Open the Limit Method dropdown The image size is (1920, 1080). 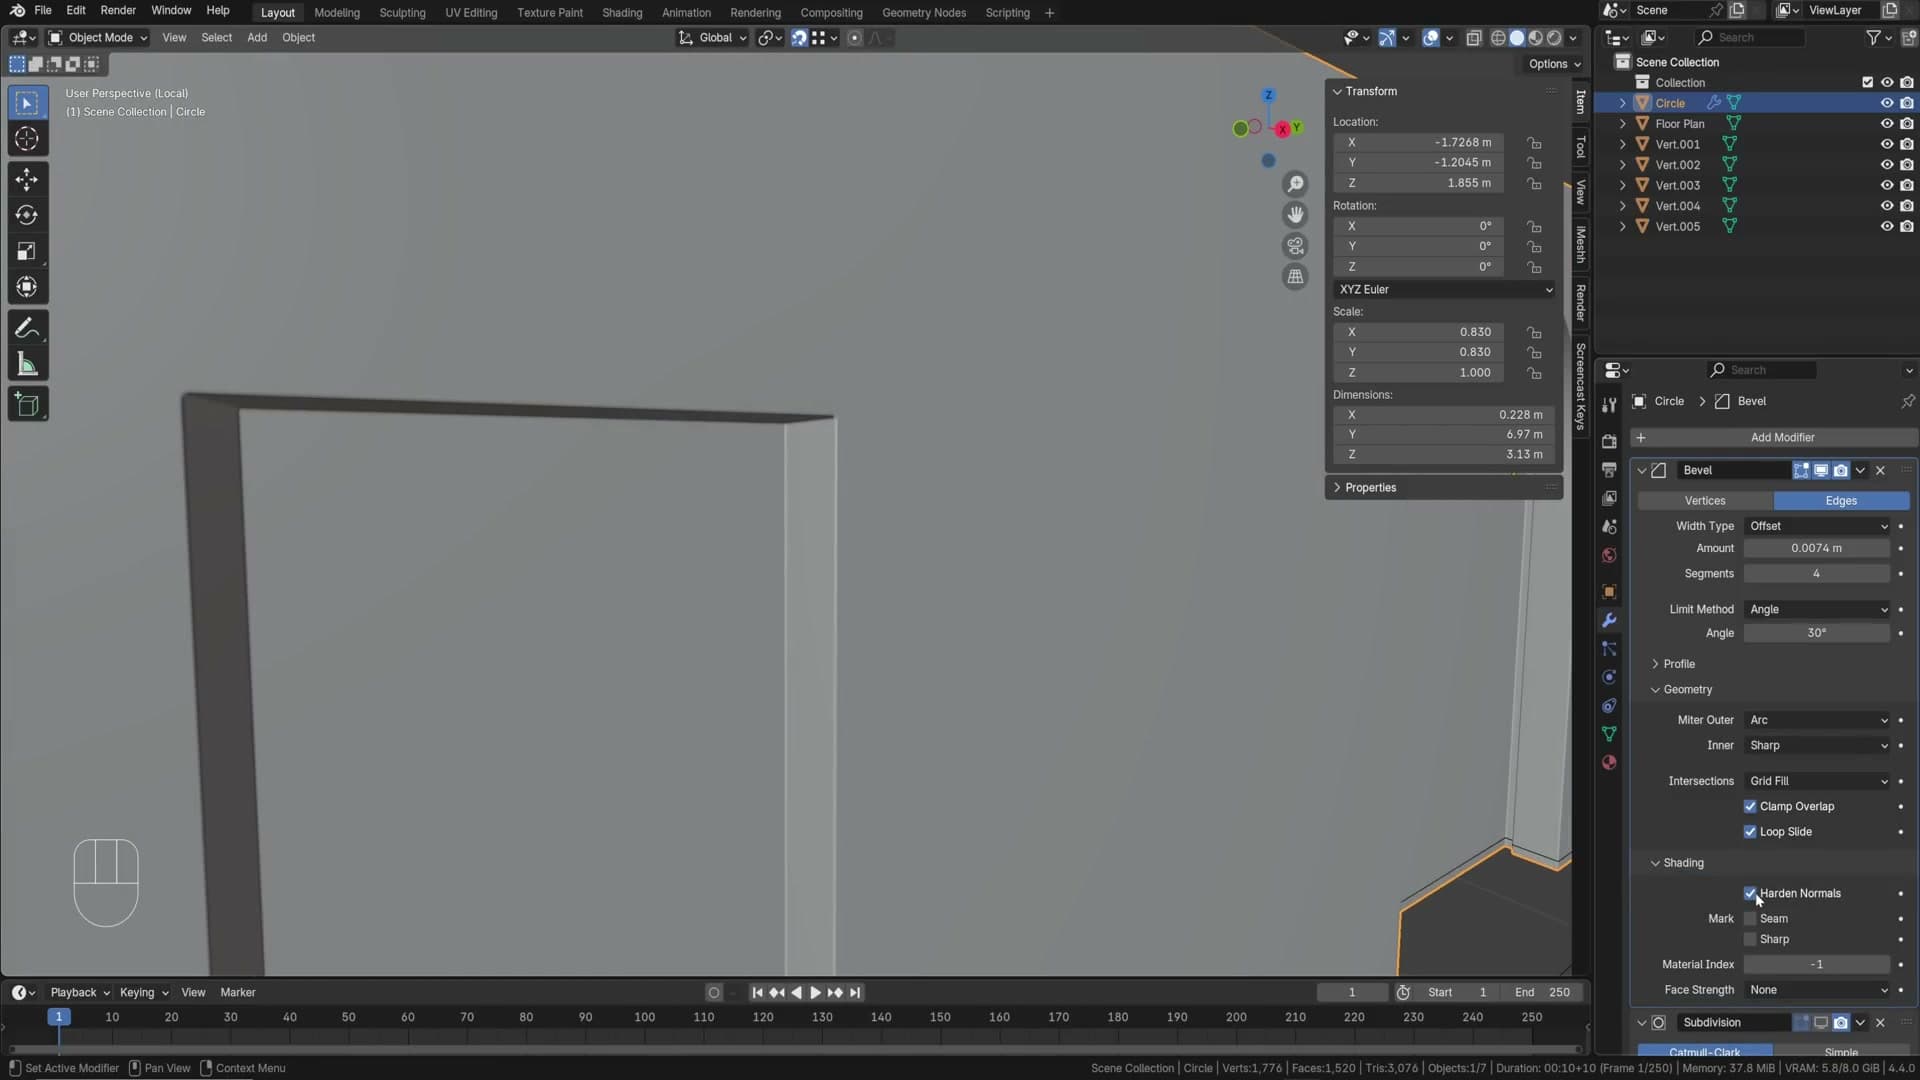click(x=1818, y=609)
